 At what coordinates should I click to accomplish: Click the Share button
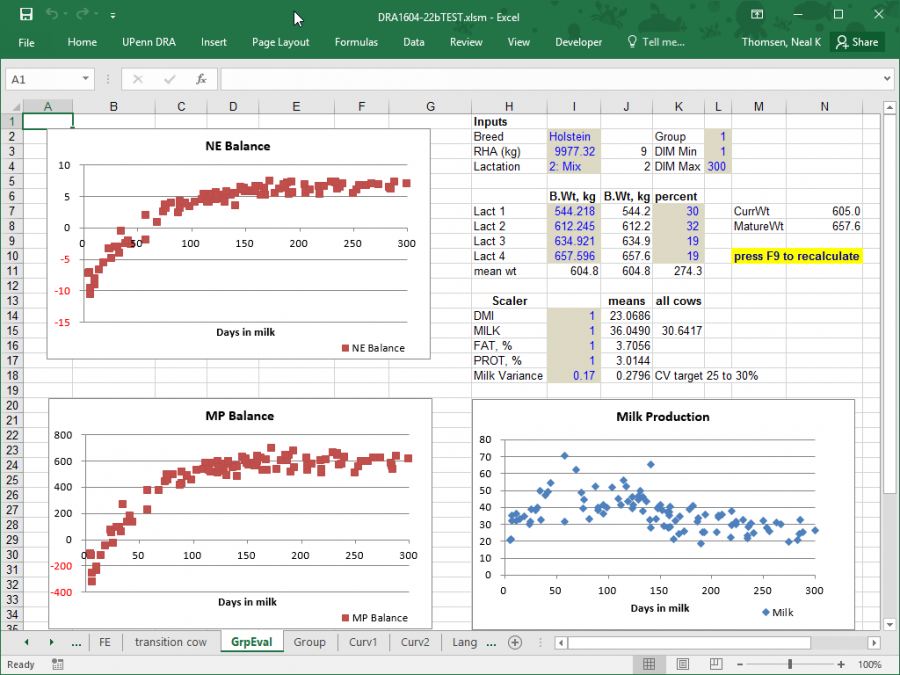[857, 42]
